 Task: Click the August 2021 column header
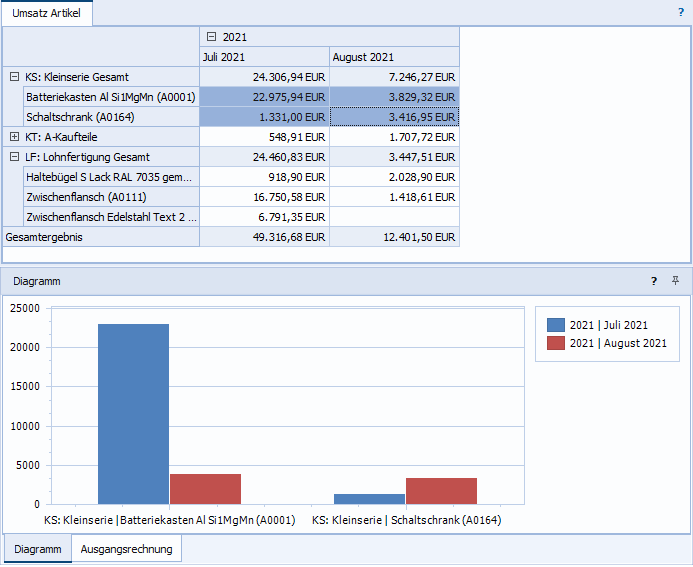point(394,57)
